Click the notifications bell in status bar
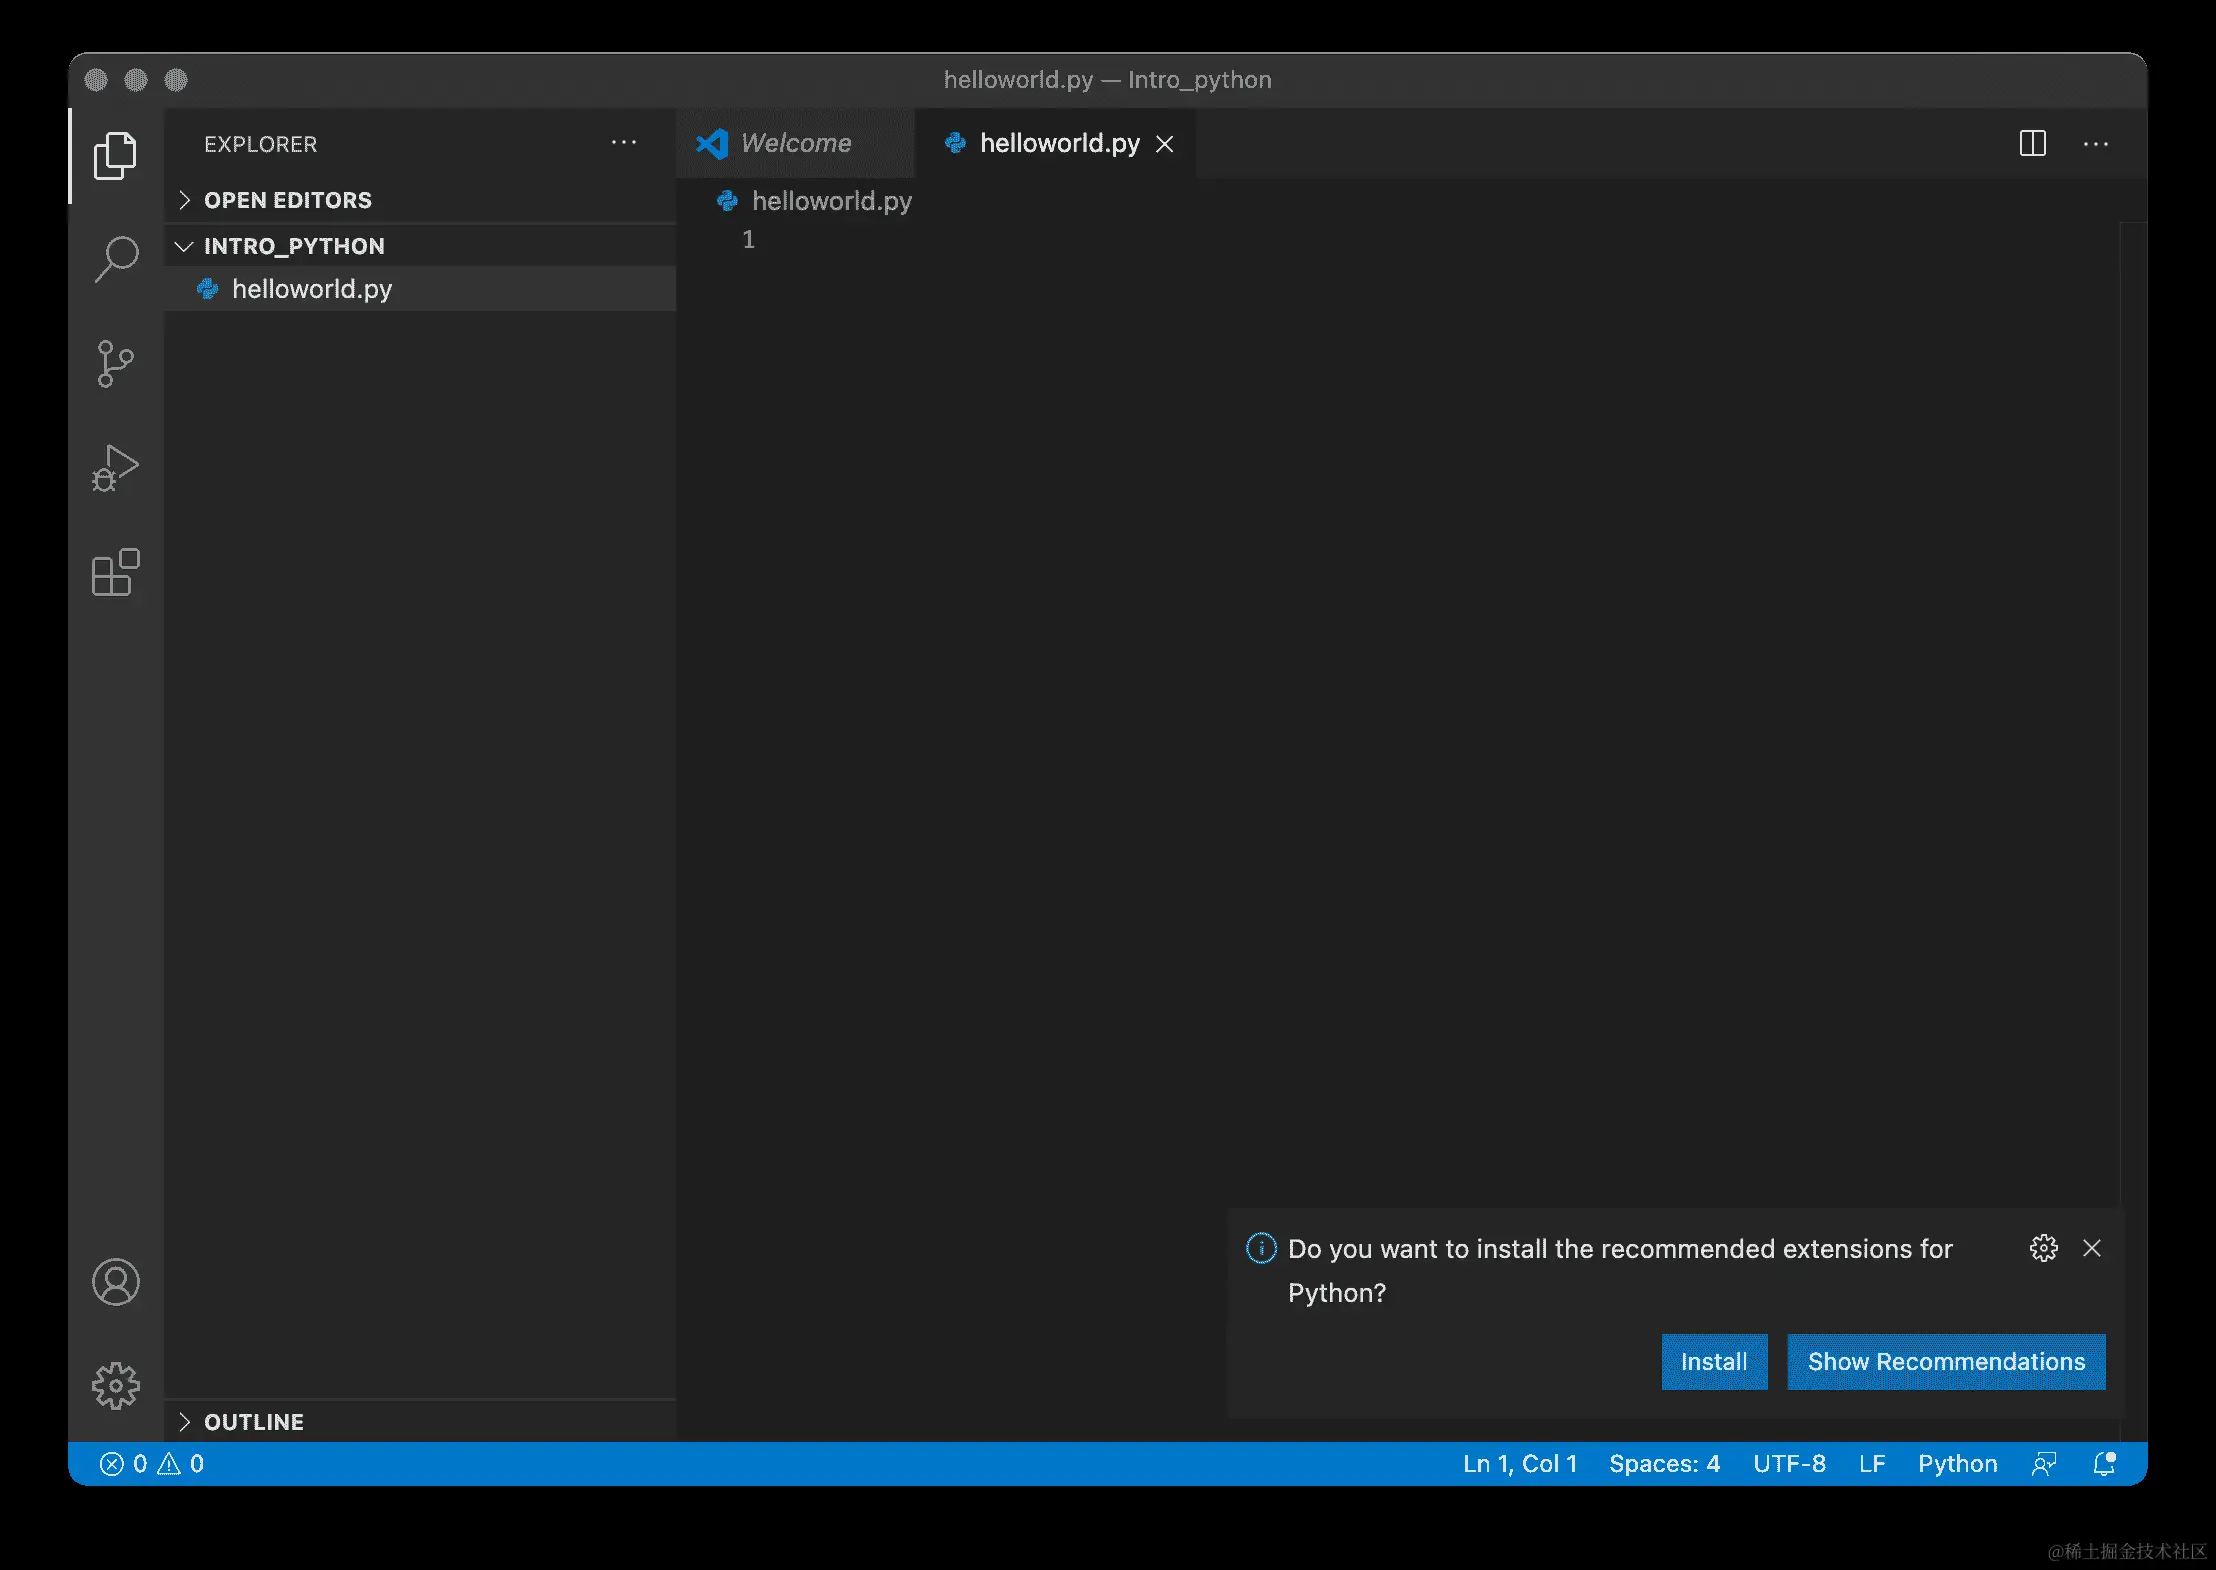Image resolution: width=2216 pixels, height=1570 pixels. pyautogui.click(x=2104, y=1464)
